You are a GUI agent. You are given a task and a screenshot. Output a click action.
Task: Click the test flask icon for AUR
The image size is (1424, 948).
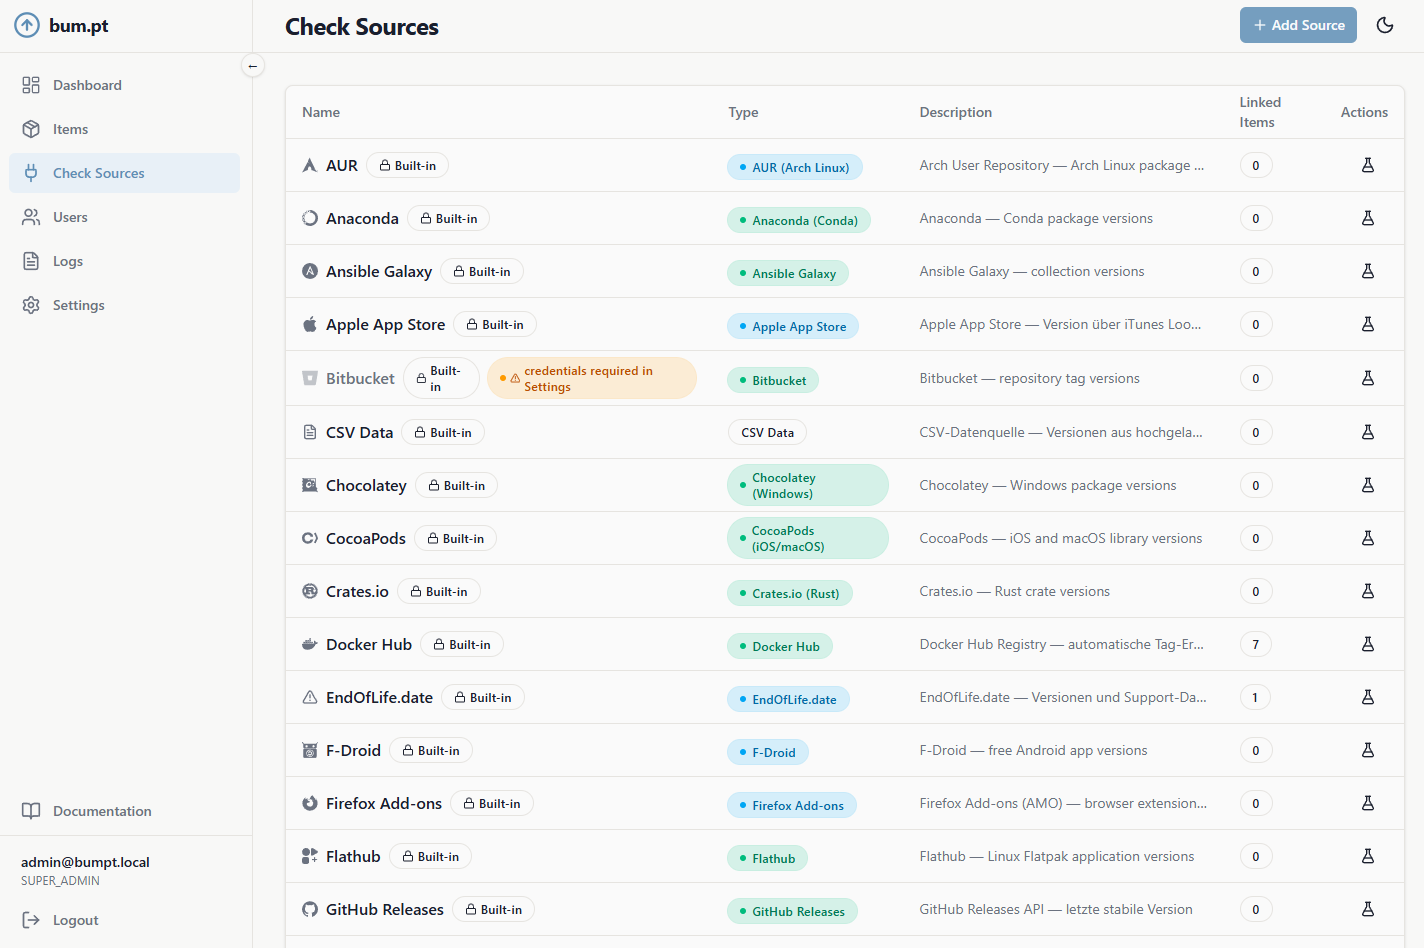point(1368,165)
